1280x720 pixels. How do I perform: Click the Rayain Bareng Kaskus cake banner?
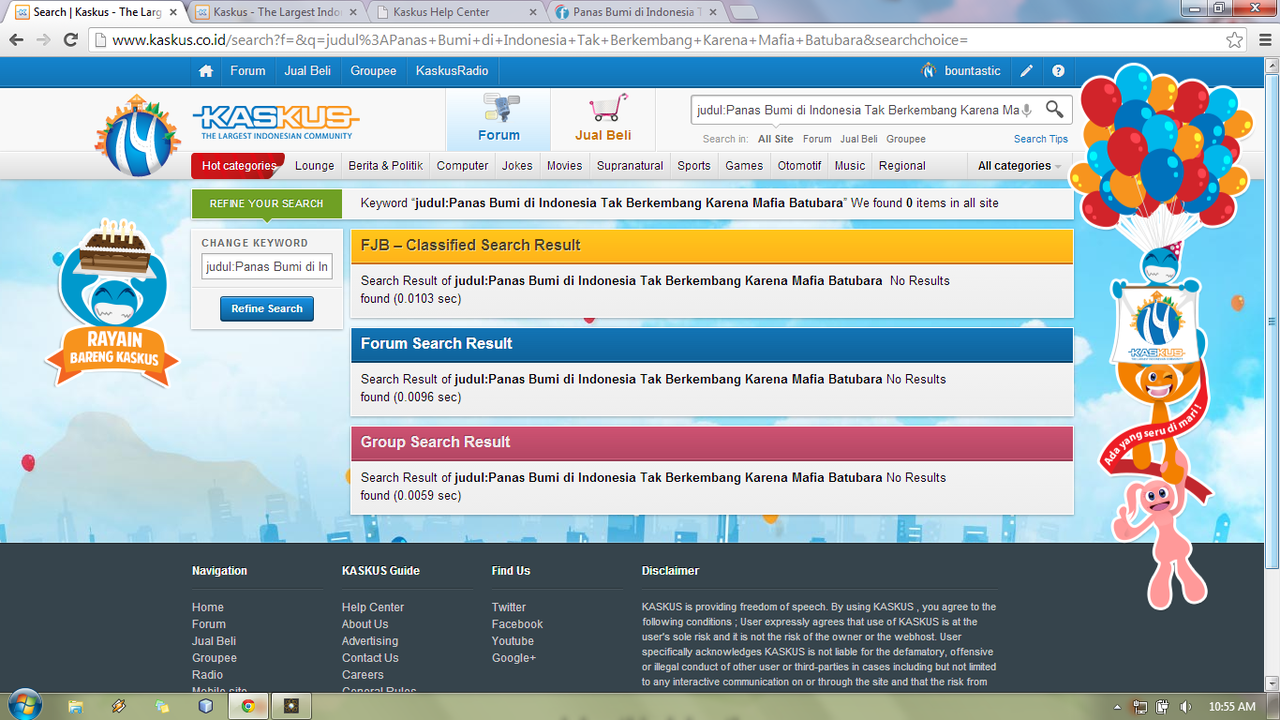click(x=113, y=303)
